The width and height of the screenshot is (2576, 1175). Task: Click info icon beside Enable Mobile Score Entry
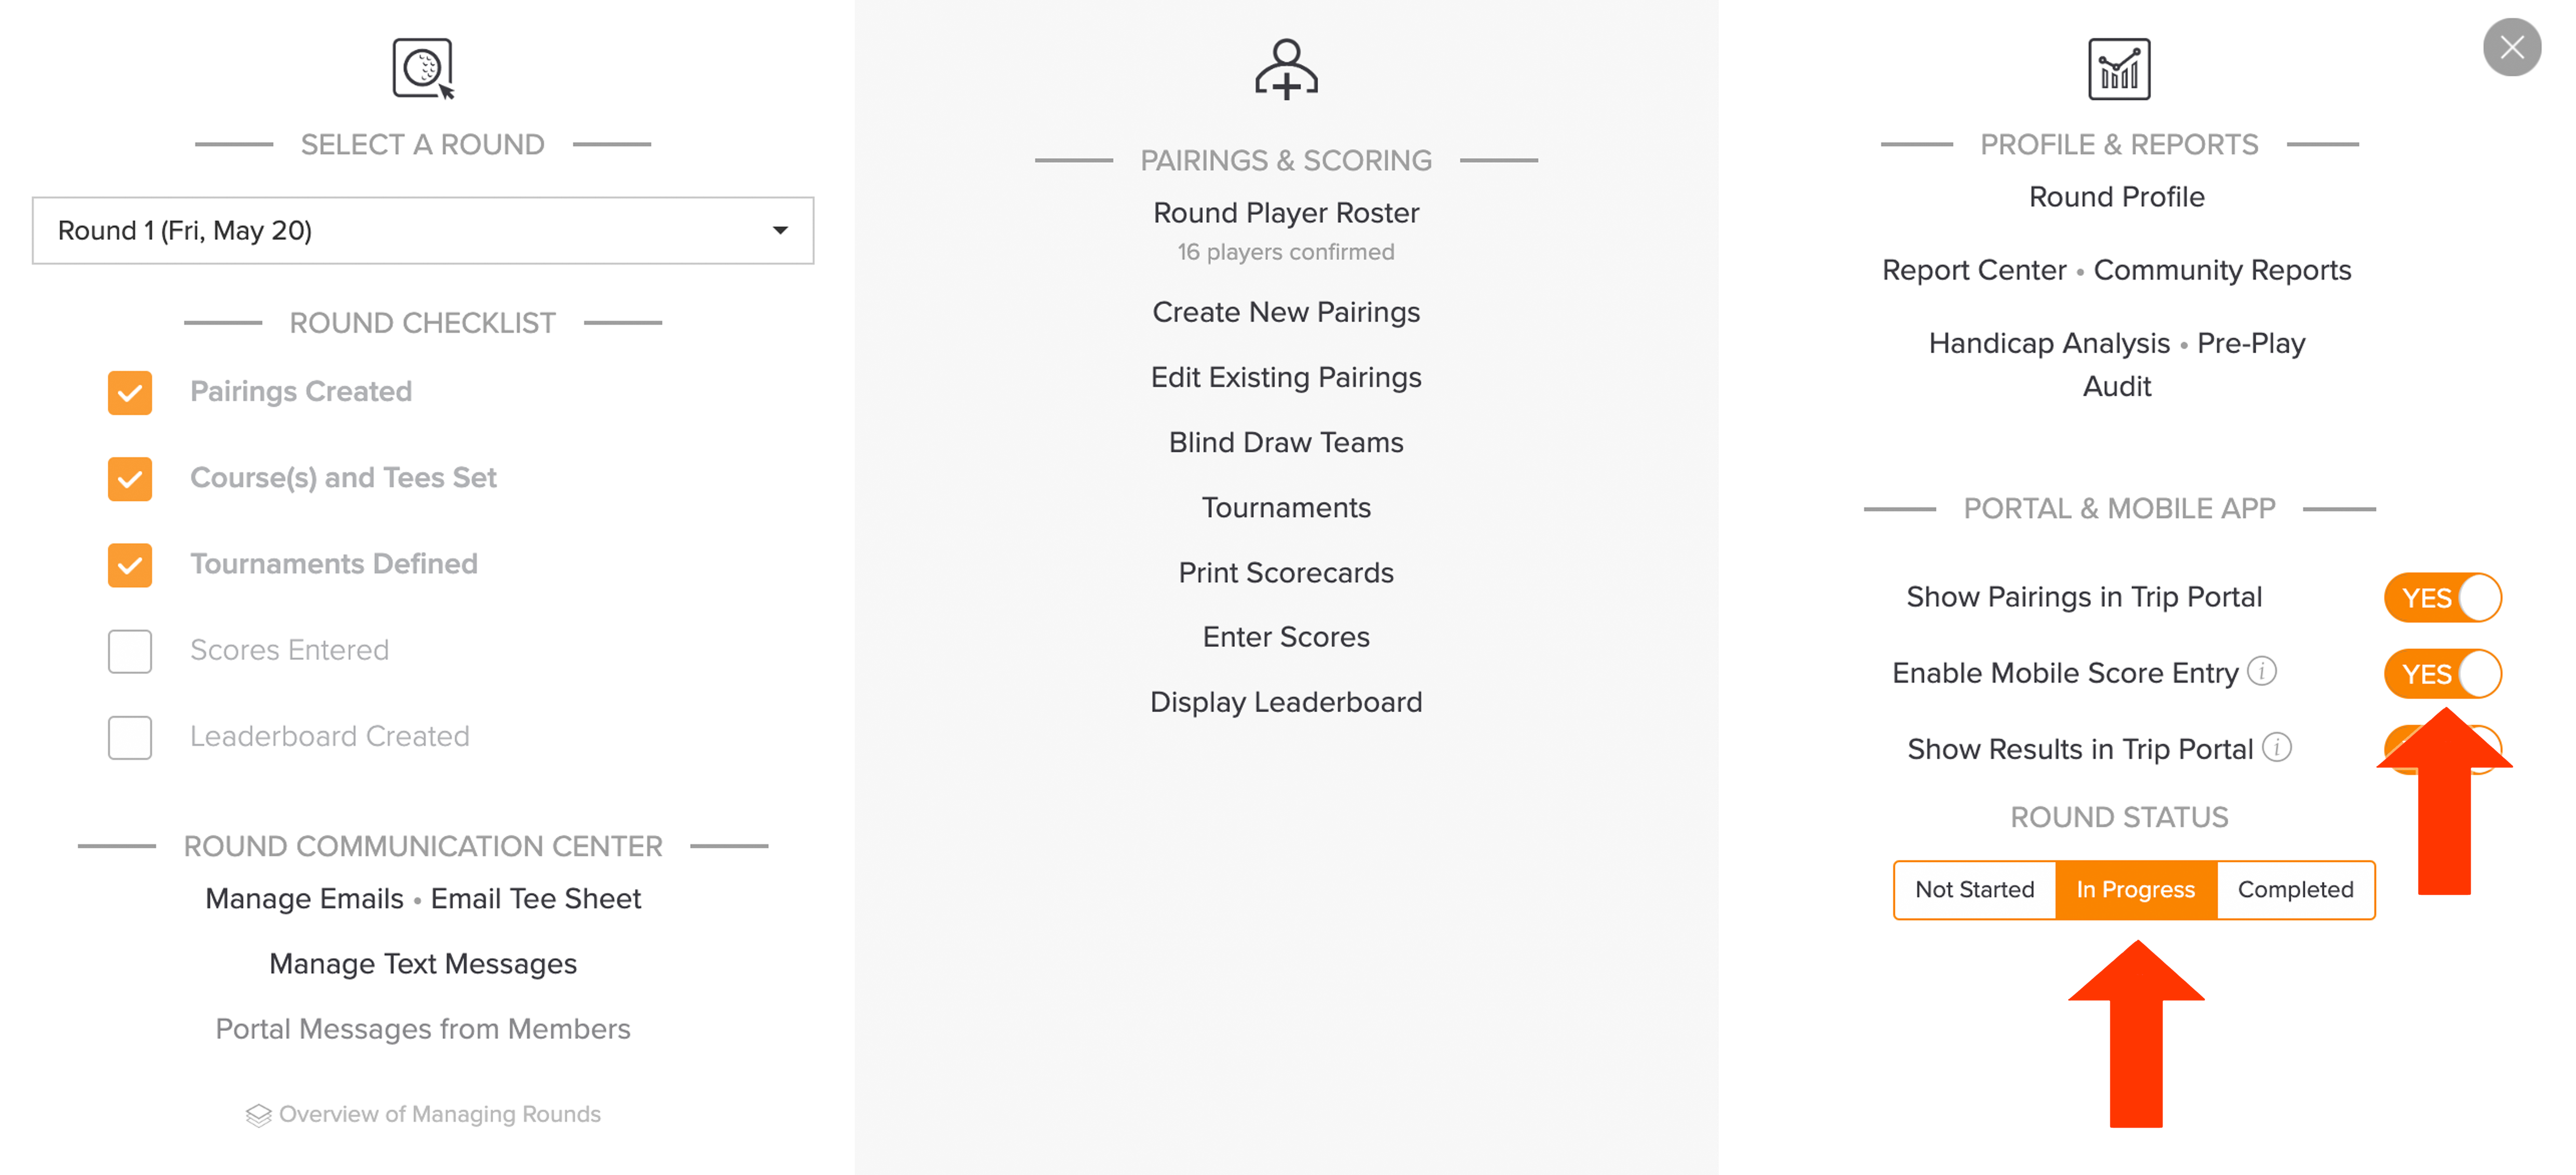[2262, 671]
